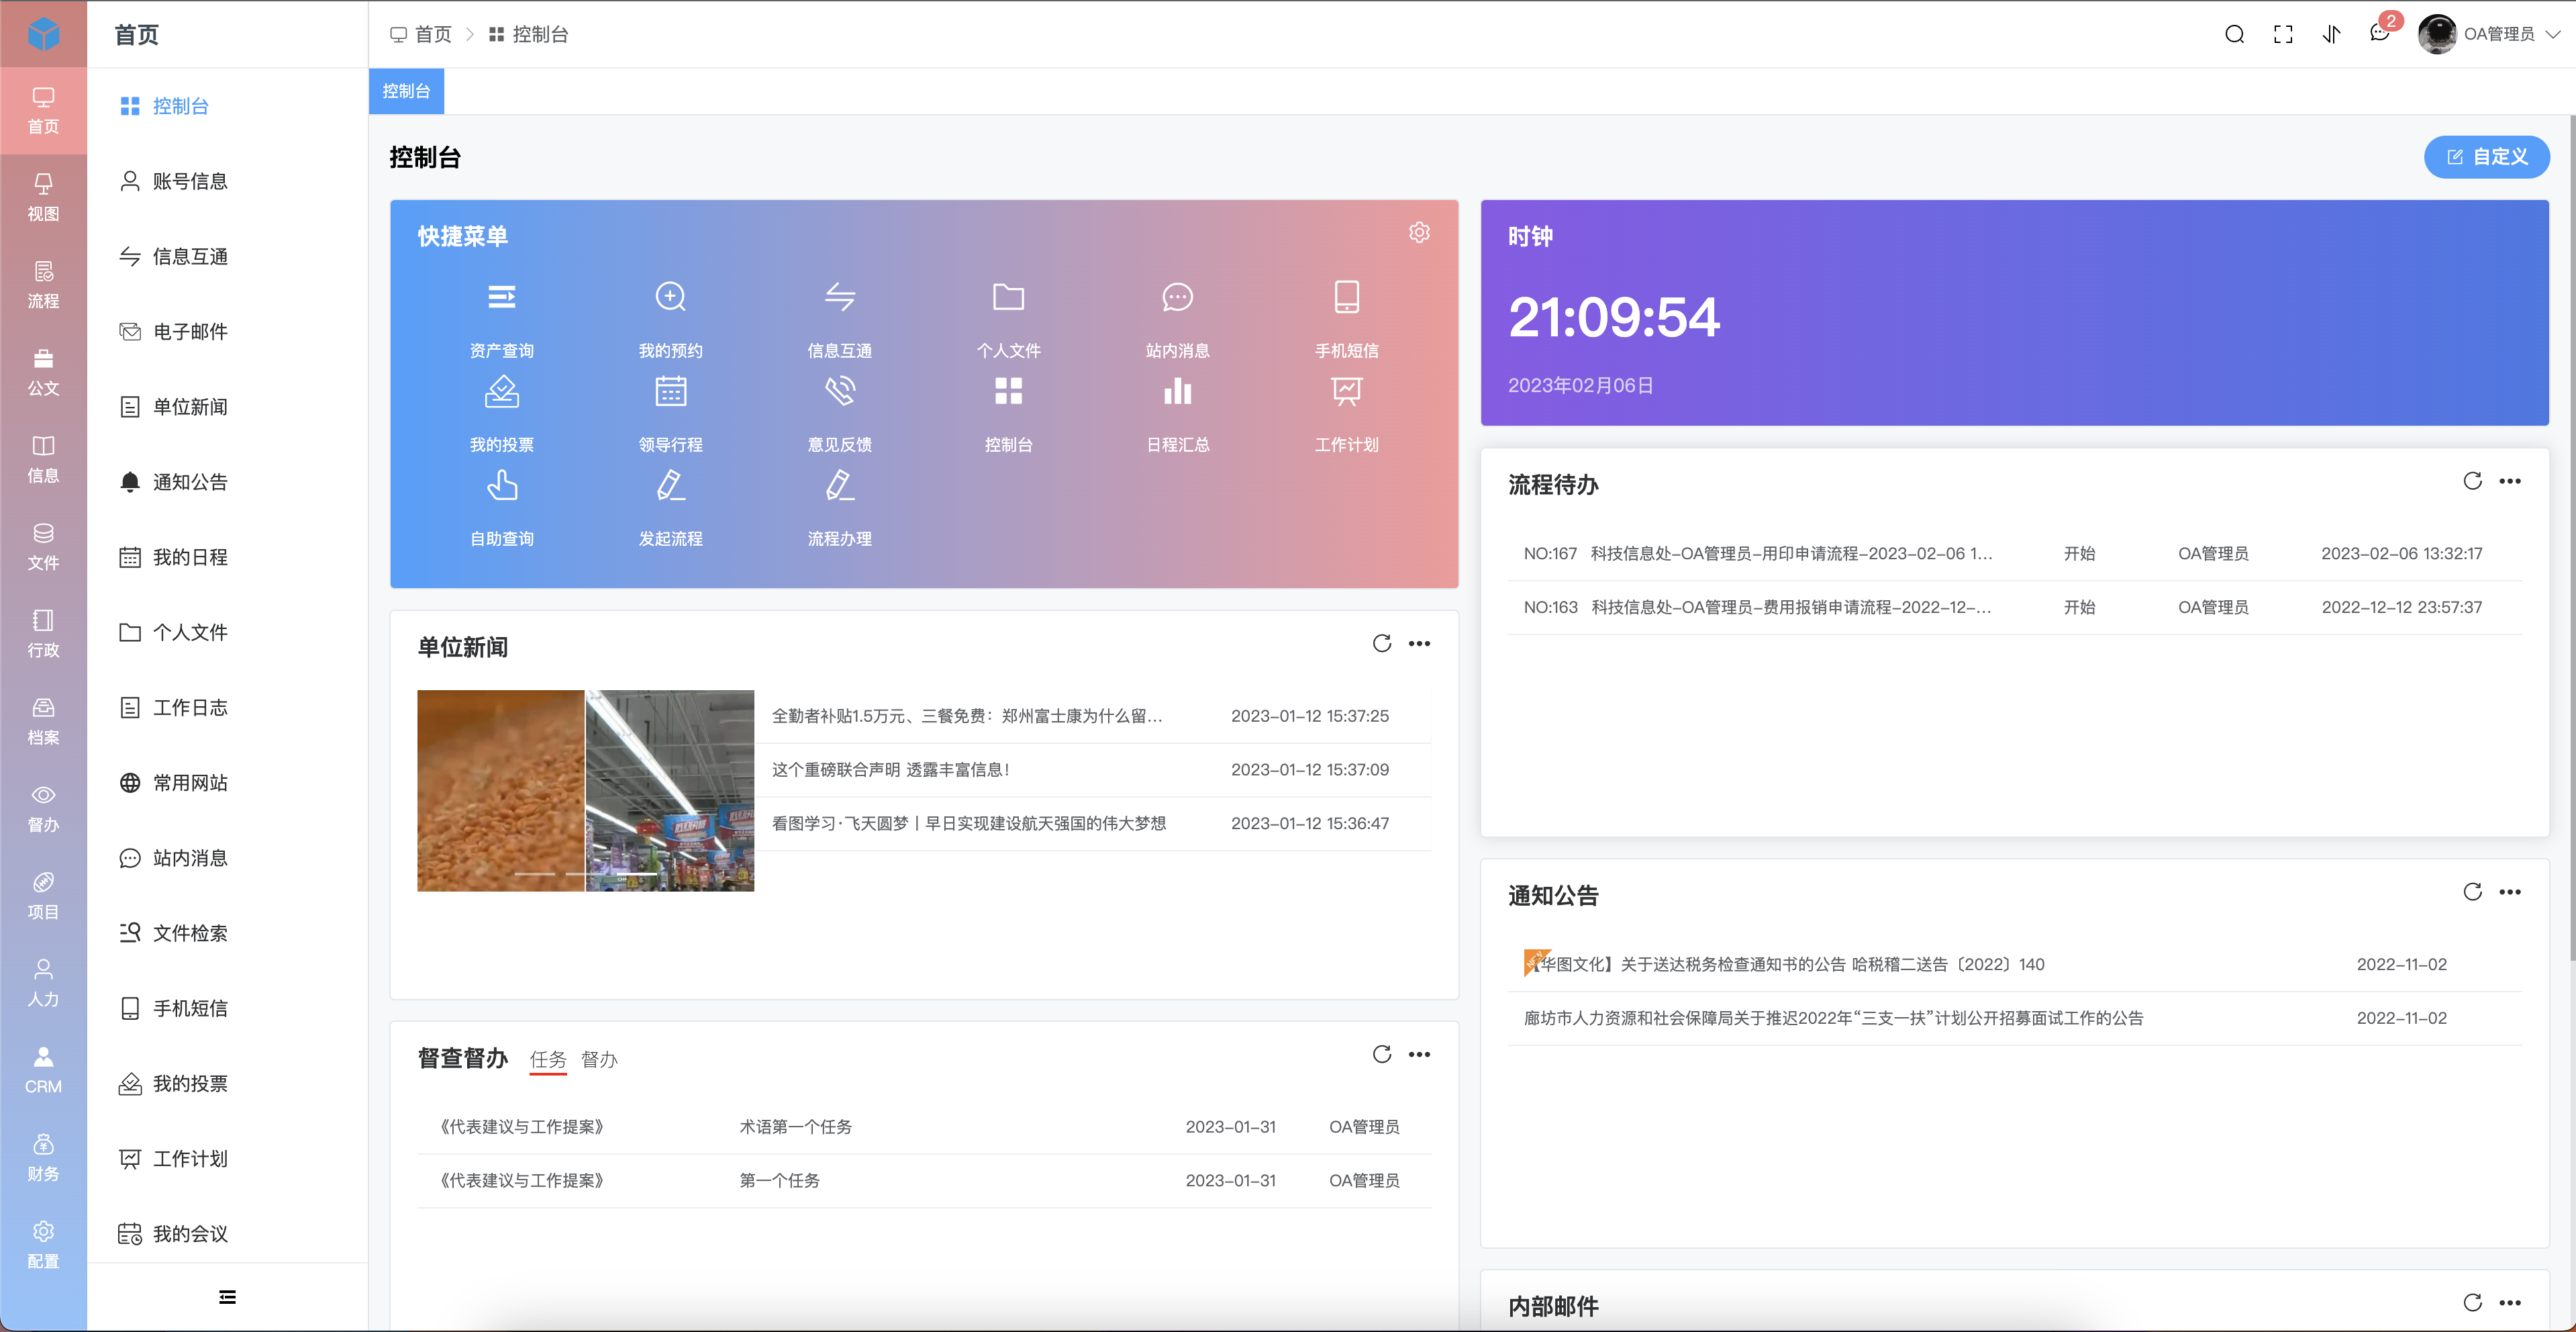
Task: Switch to the 督办 tab in 督查督办
Action: pos(599,1059)
